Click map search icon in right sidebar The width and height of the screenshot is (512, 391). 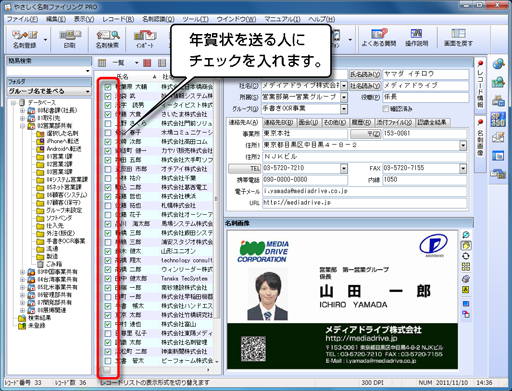(x=498, y=82)
